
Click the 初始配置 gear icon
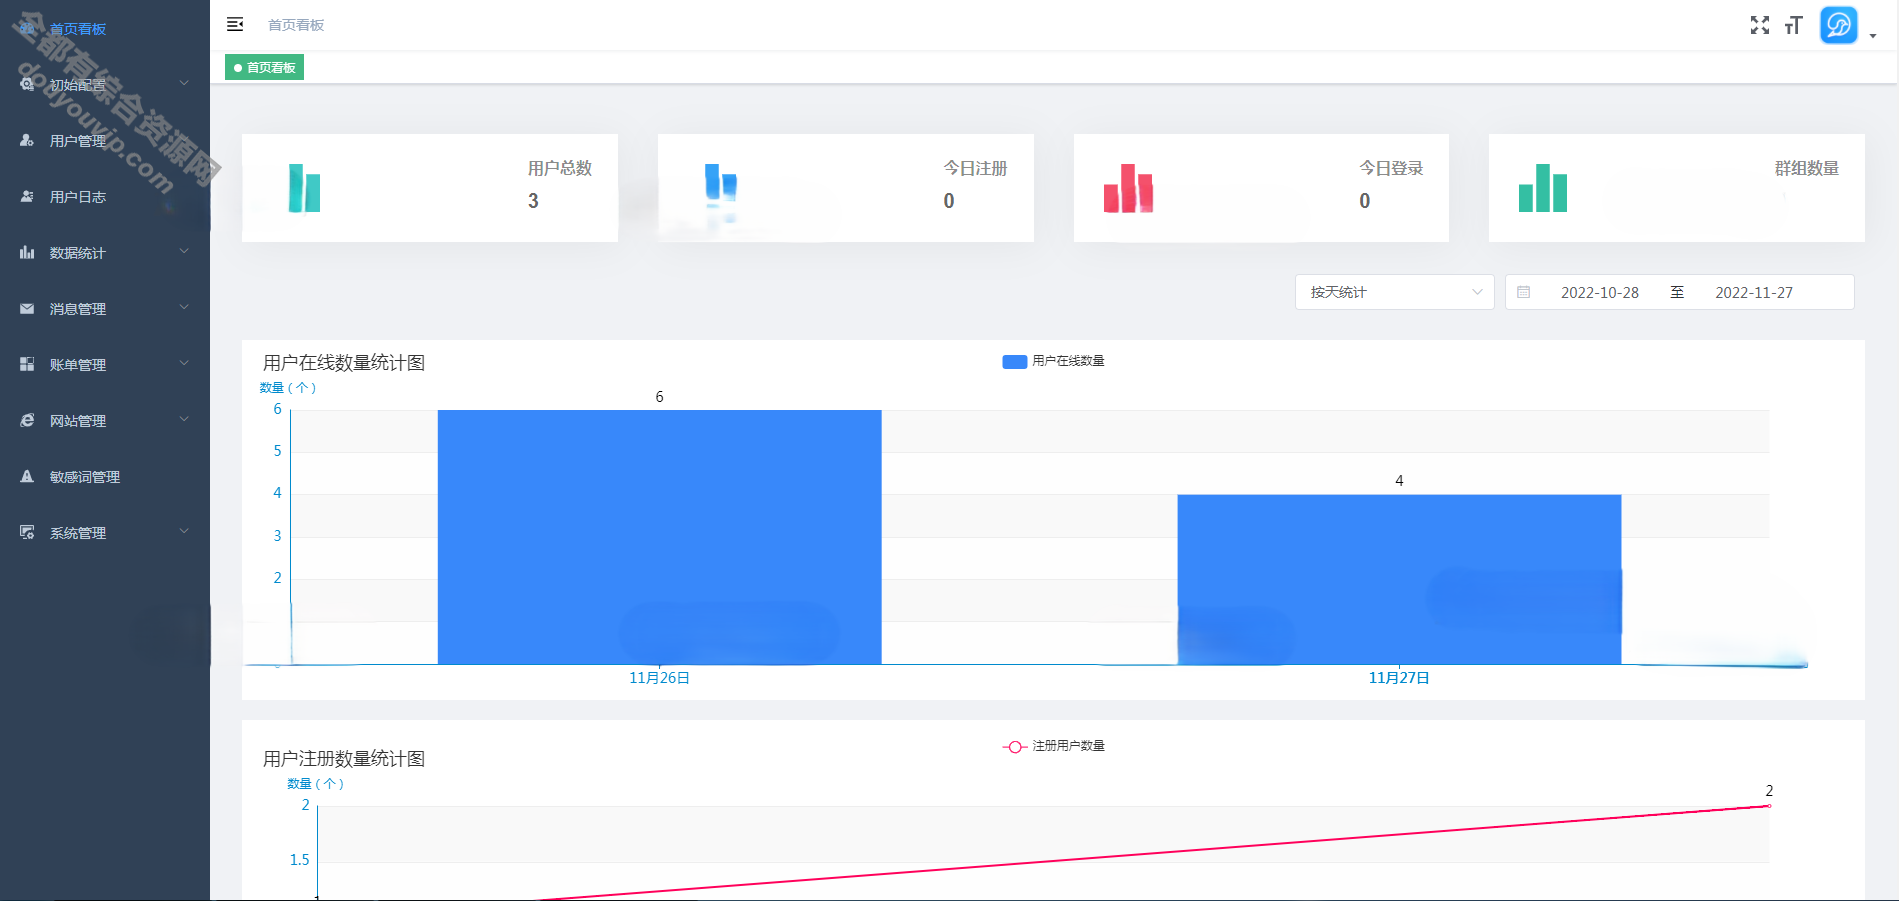pos(27,84)
